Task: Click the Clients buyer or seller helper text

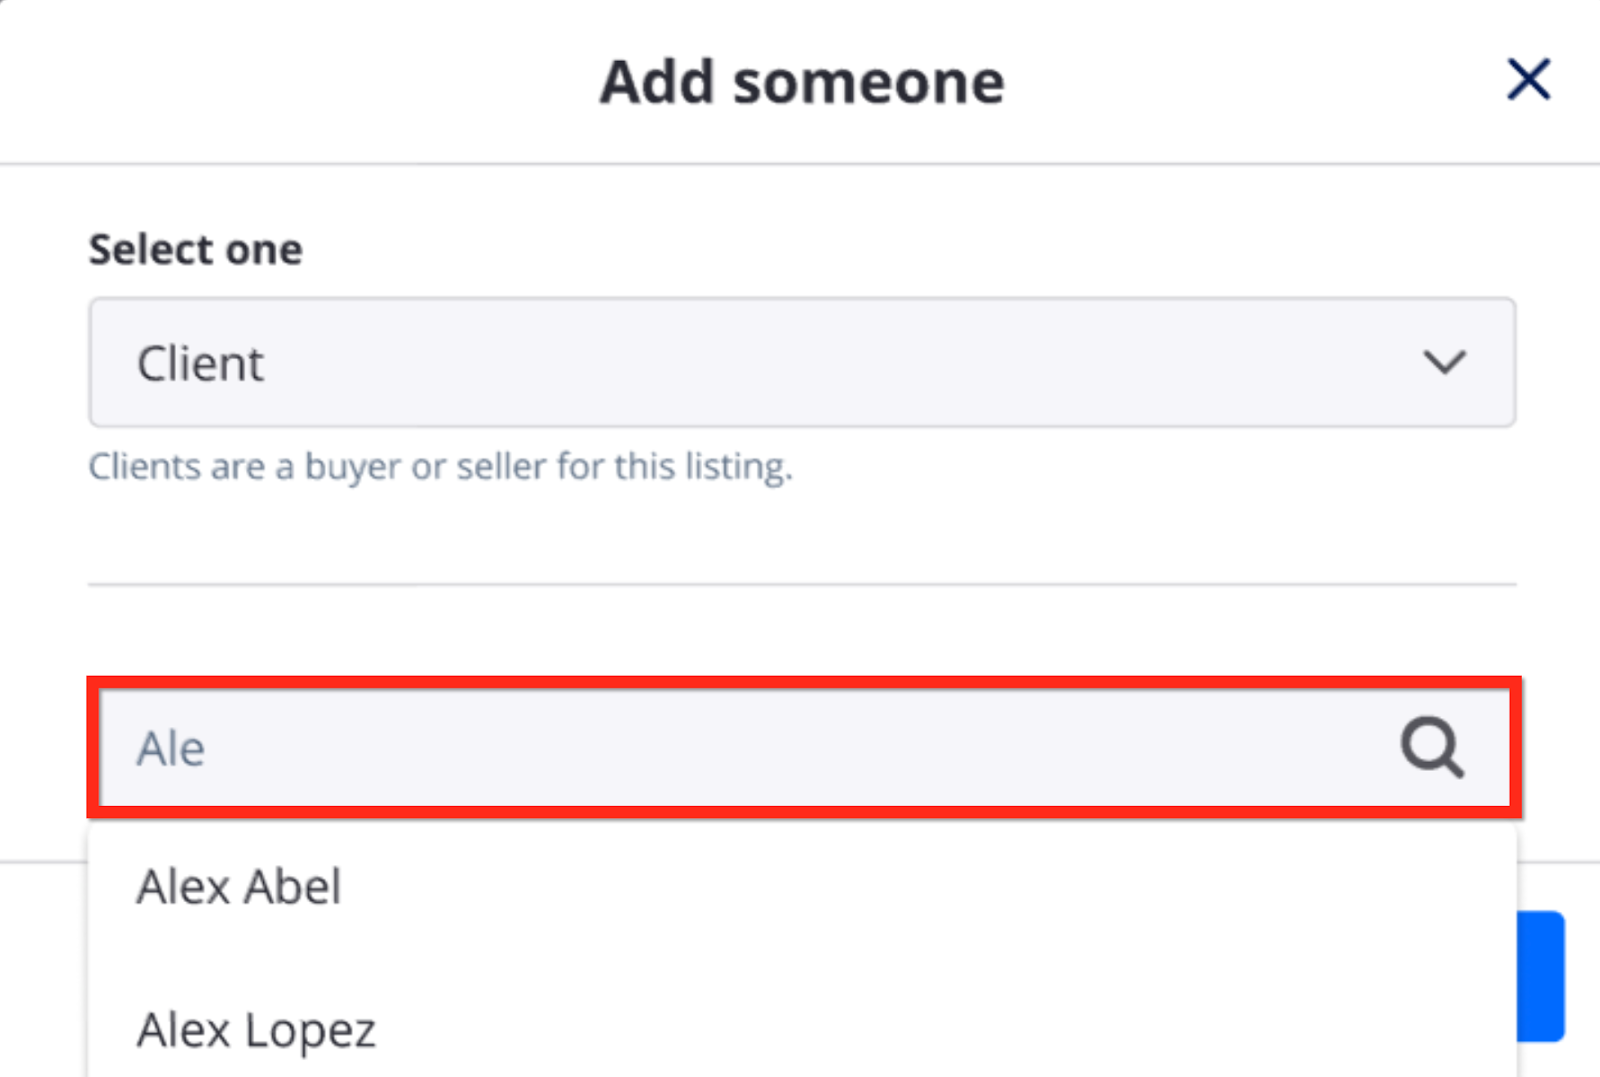Action: pyautogui.click(x=440, y=466)
